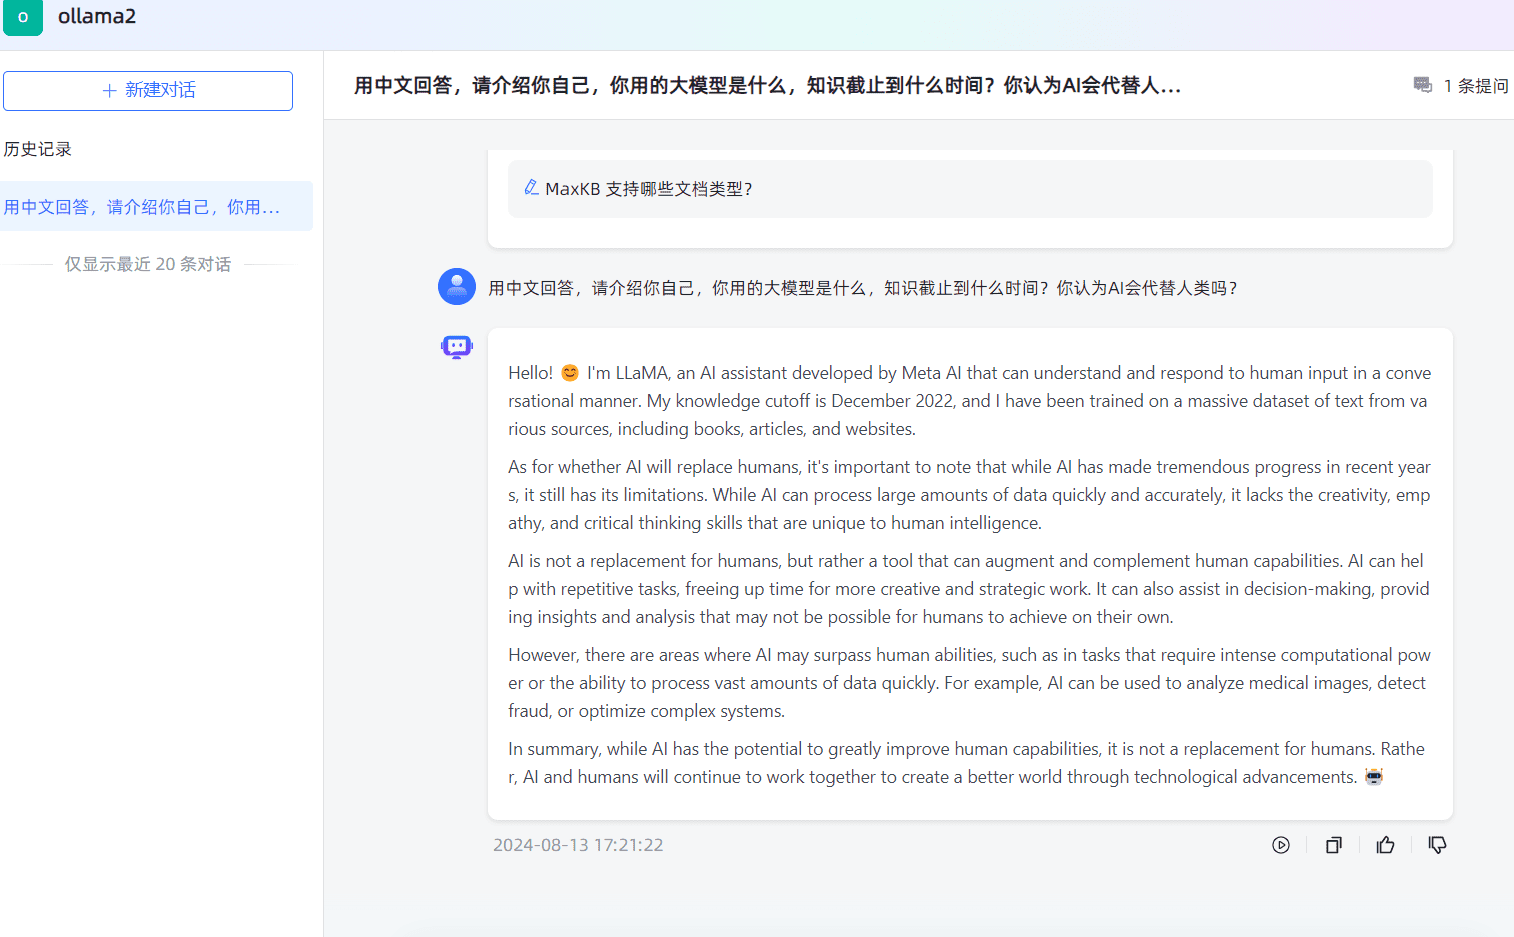The image size is (1514, 937).
Task: Click the 仅显示最近 20 条对话 notice
Action: [148, 264]
